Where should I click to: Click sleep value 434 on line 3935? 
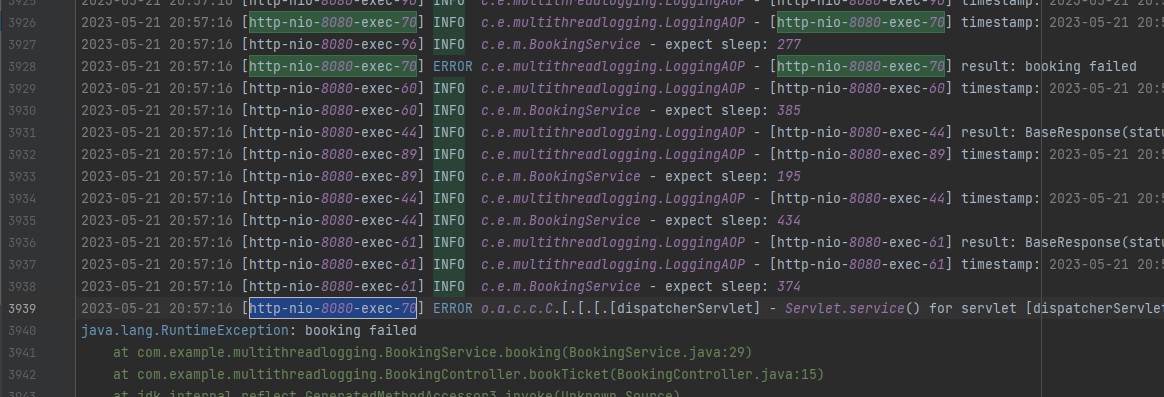[x=789, y=220]
